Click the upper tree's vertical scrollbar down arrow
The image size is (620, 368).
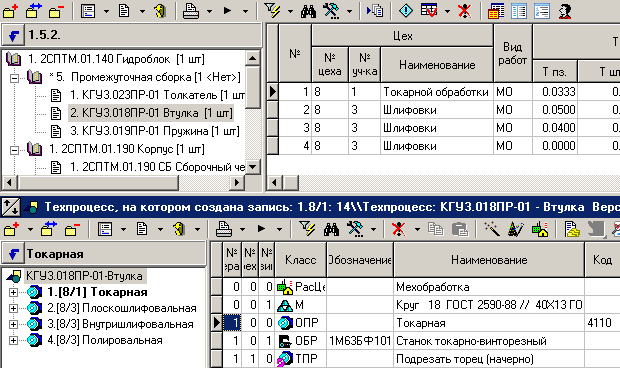point(252,167)
